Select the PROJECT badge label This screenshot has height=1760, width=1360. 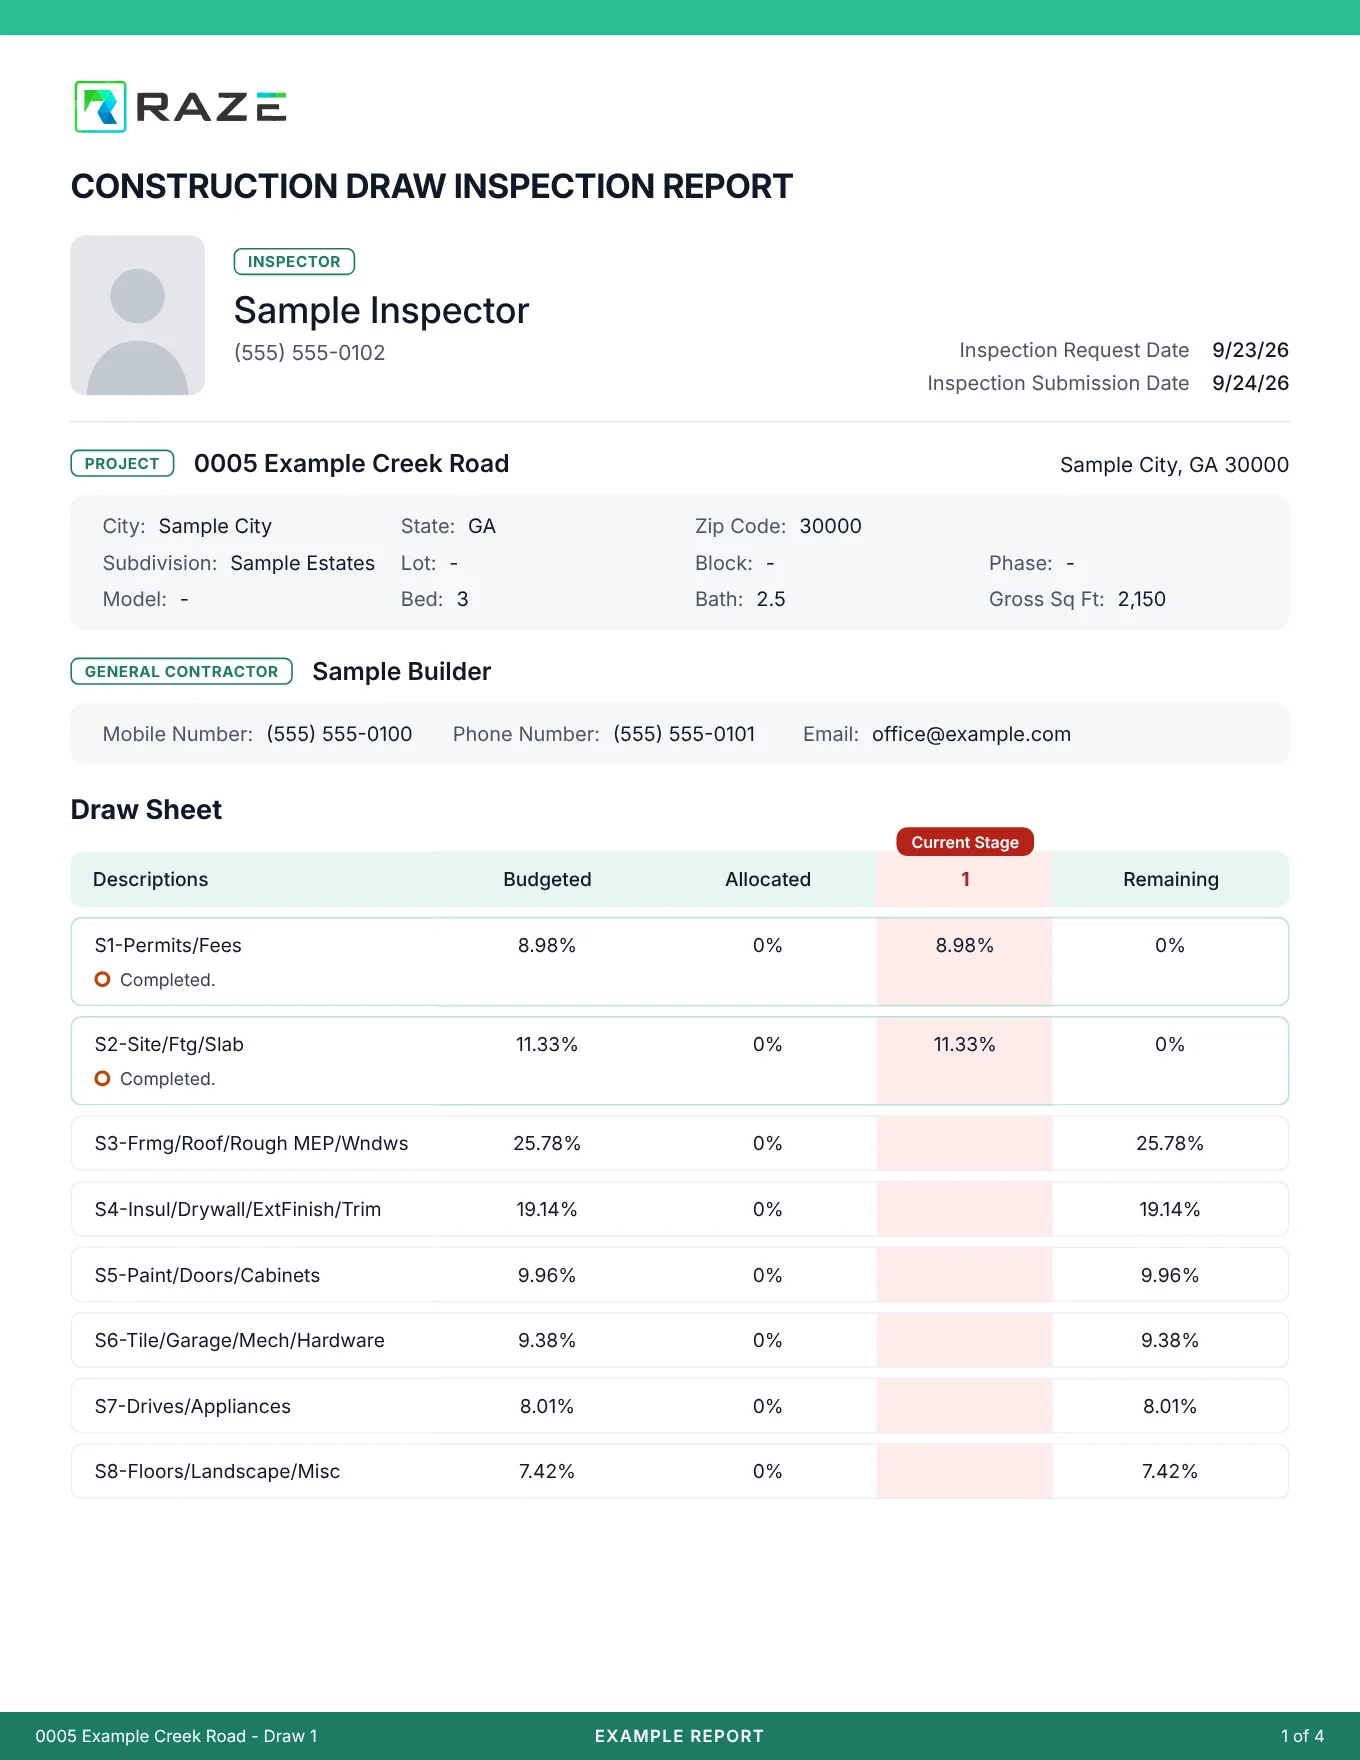(122, 464)
